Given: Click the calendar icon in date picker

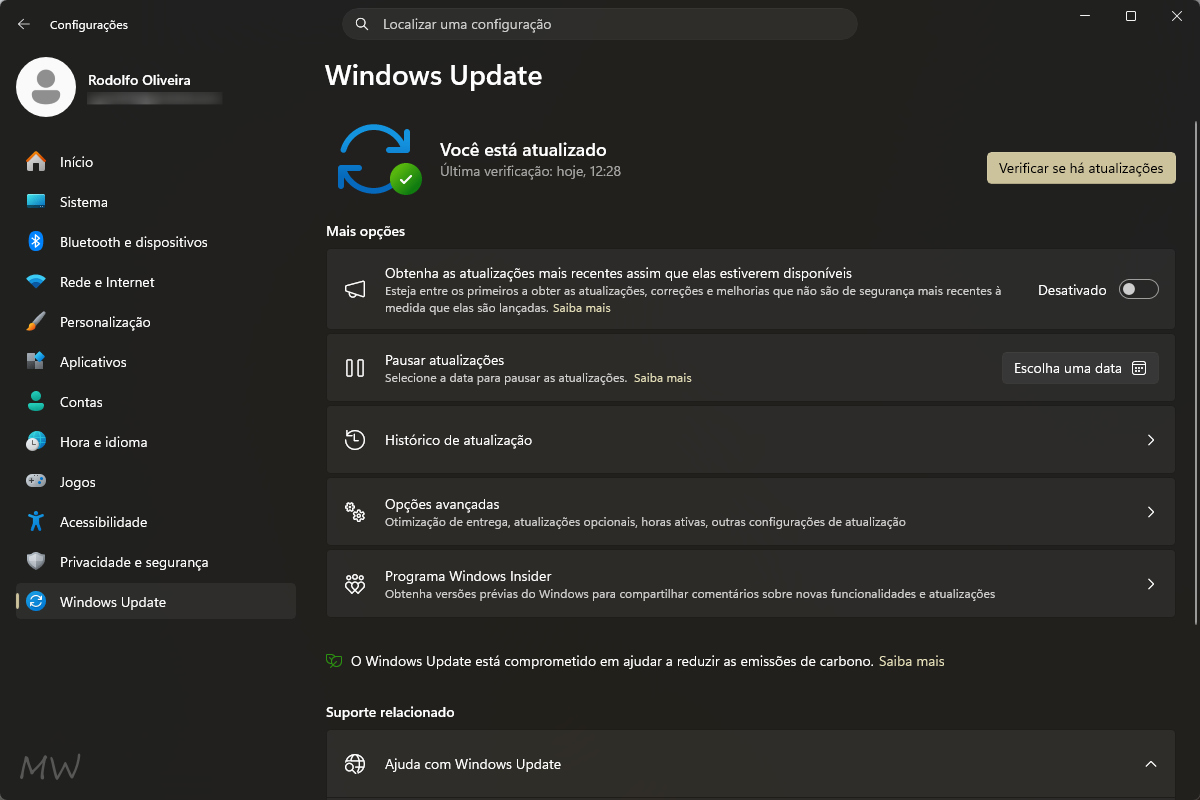Looking at the screenshot, I should 1138,368.
